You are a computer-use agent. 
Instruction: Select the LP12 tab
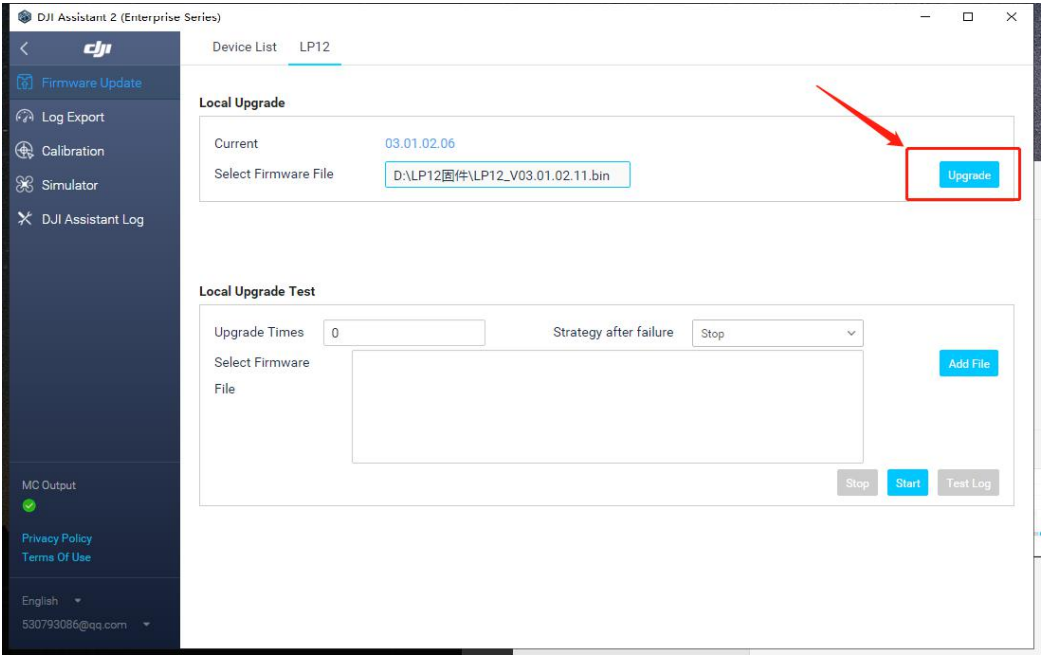pos(314,47)
